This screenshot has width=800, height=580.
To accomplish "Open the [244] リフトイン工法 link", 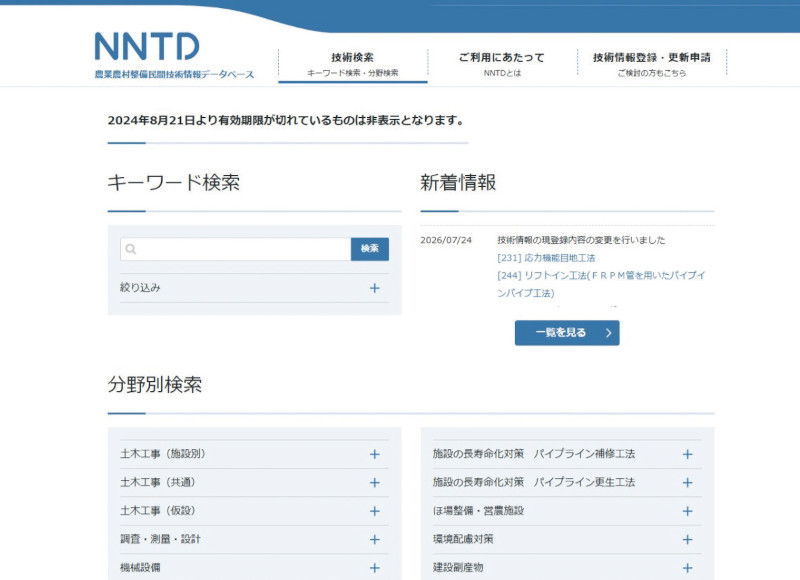I will point(601,284).
